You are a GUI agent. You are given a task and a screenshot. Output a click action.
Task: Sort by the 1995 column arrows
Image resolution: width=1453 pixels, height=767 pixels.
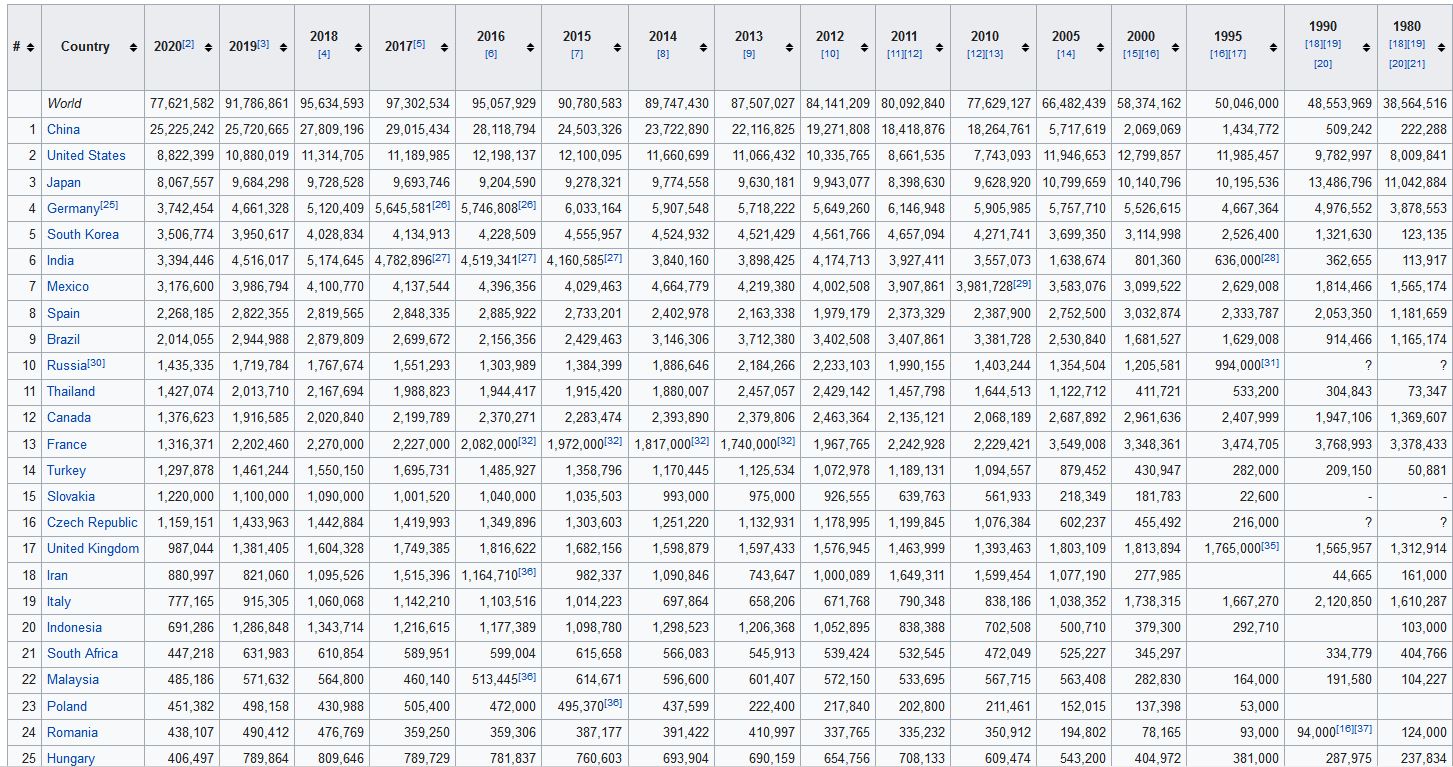coord(1272,47)
